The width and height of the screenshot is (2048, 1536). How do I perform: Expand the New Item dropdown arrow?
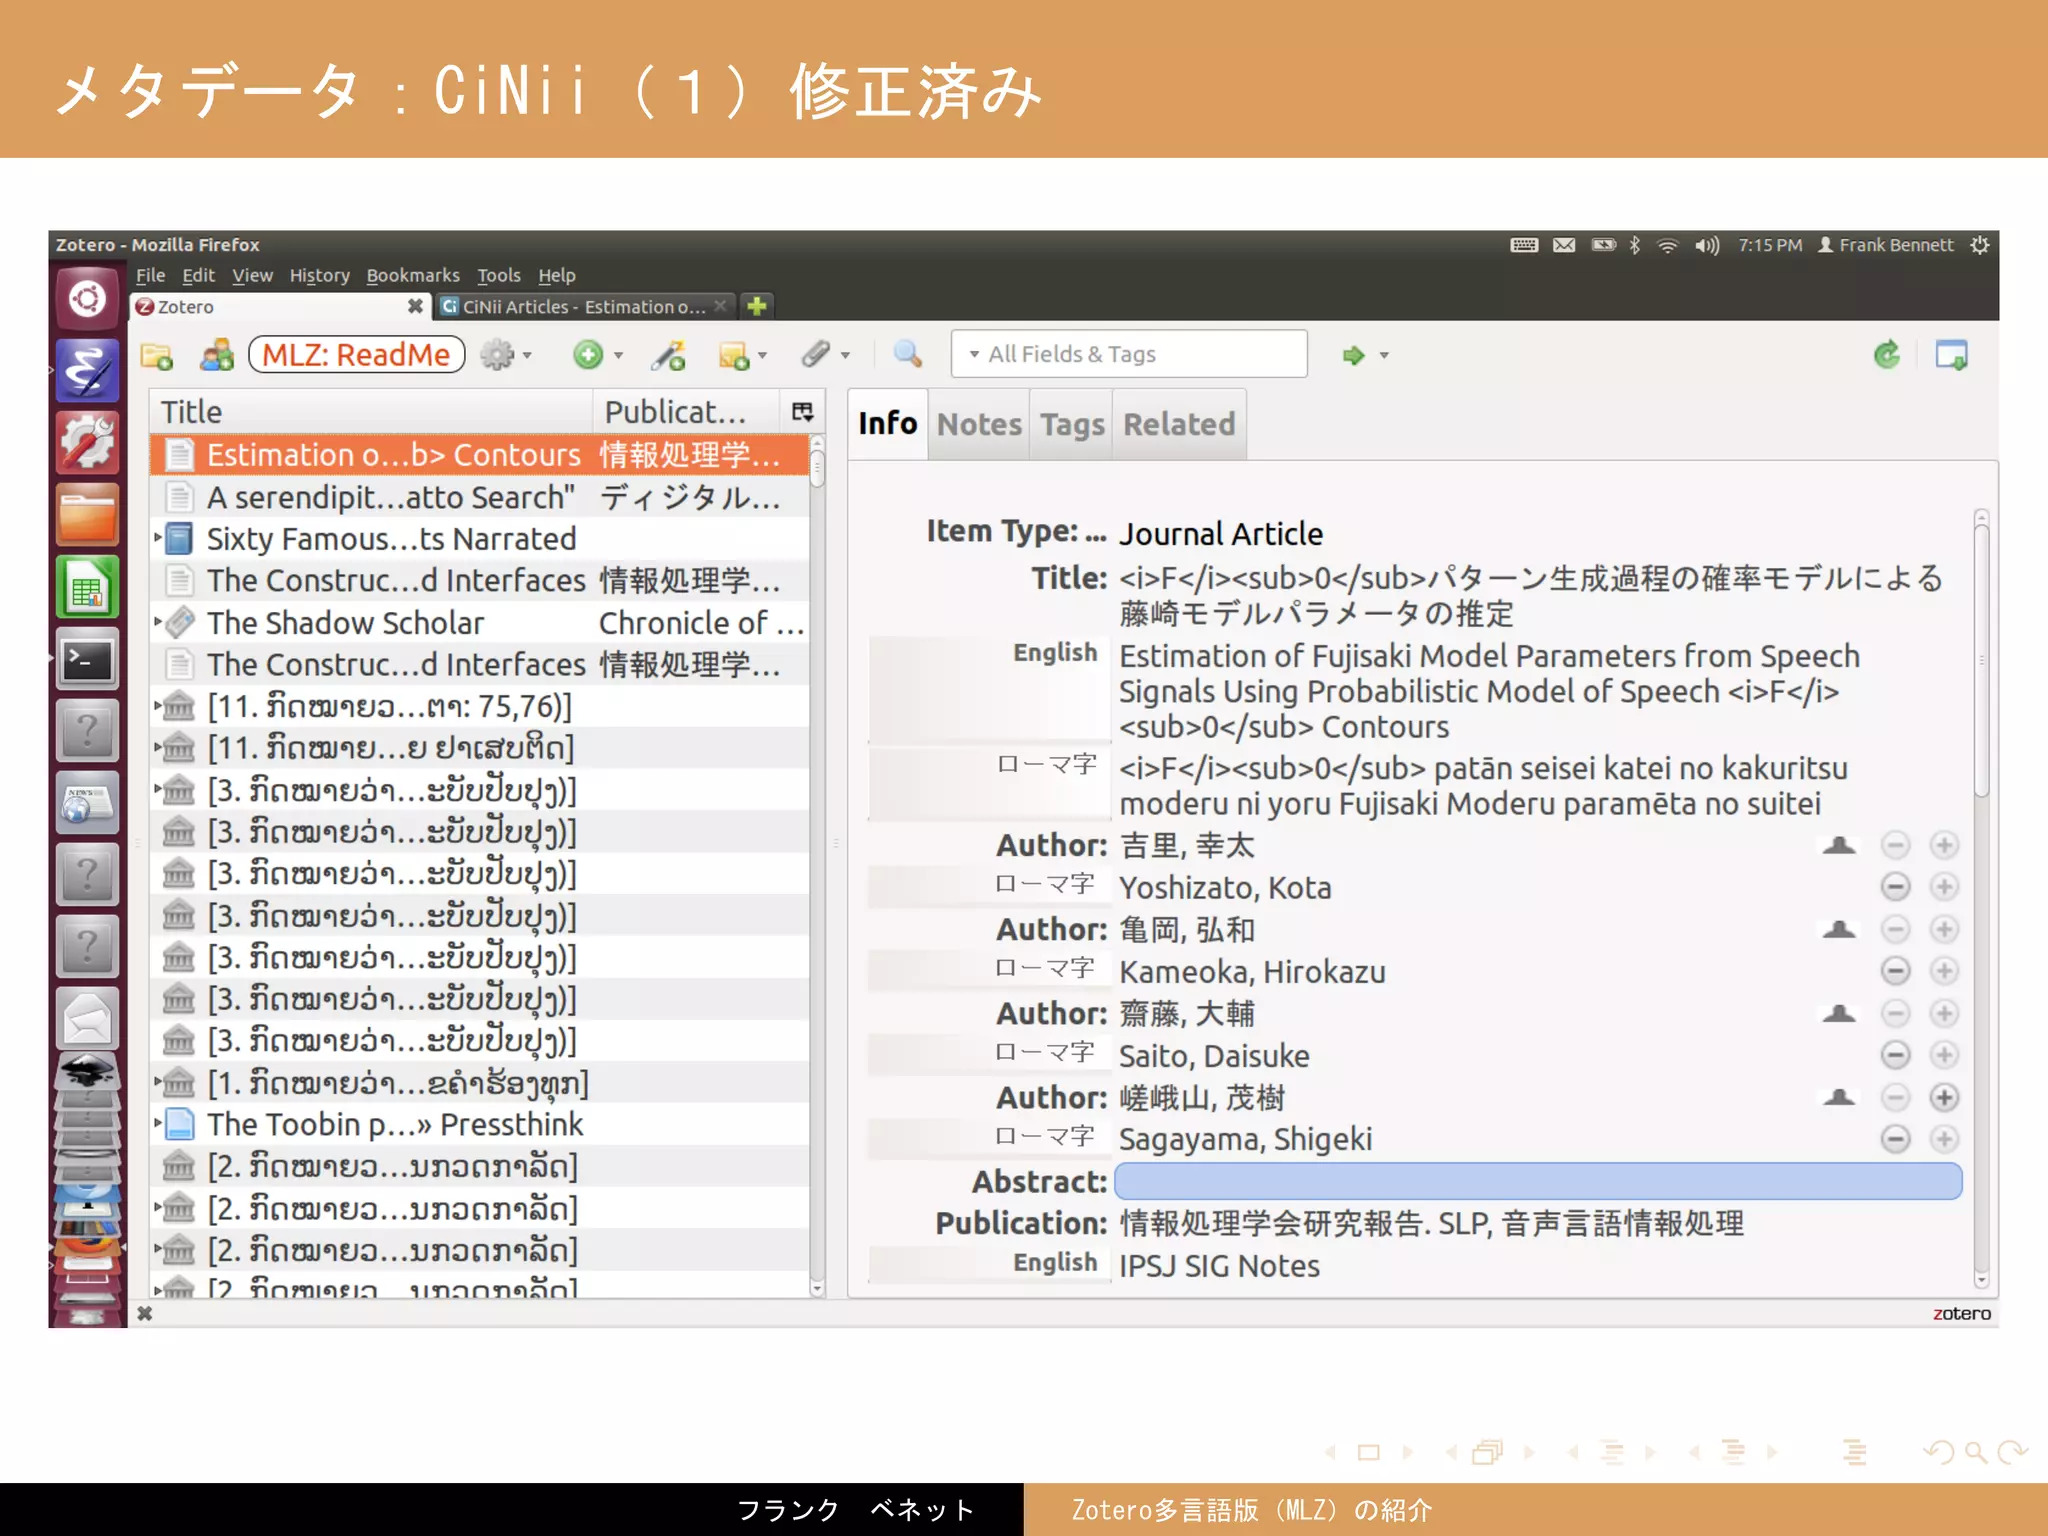click(x=619, y=355)
